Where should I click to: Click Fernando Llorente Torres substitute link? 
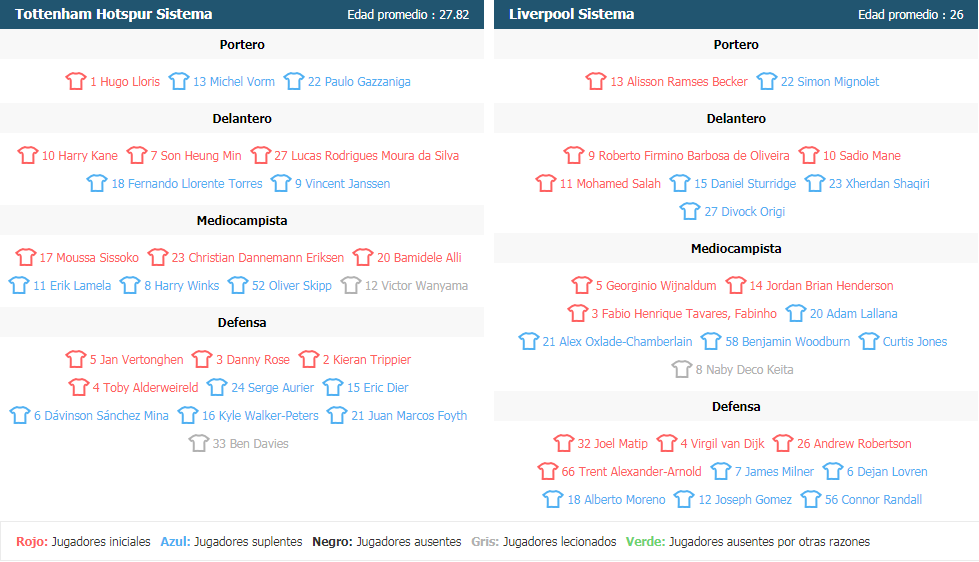click(187, 184)
